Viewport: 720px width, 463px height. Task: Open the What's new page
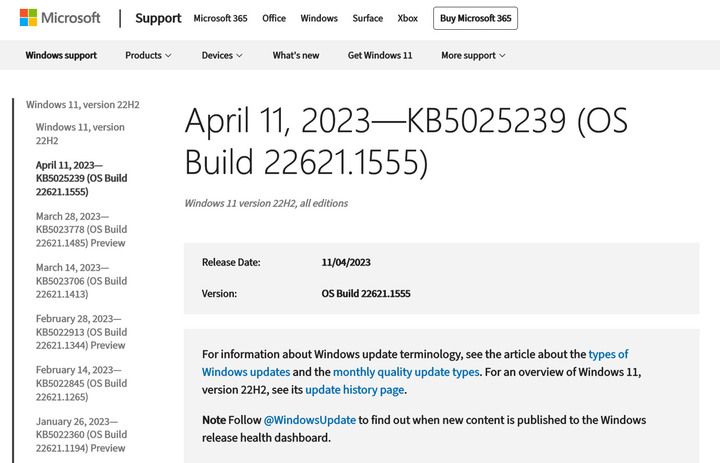click(x=296, y=55)
